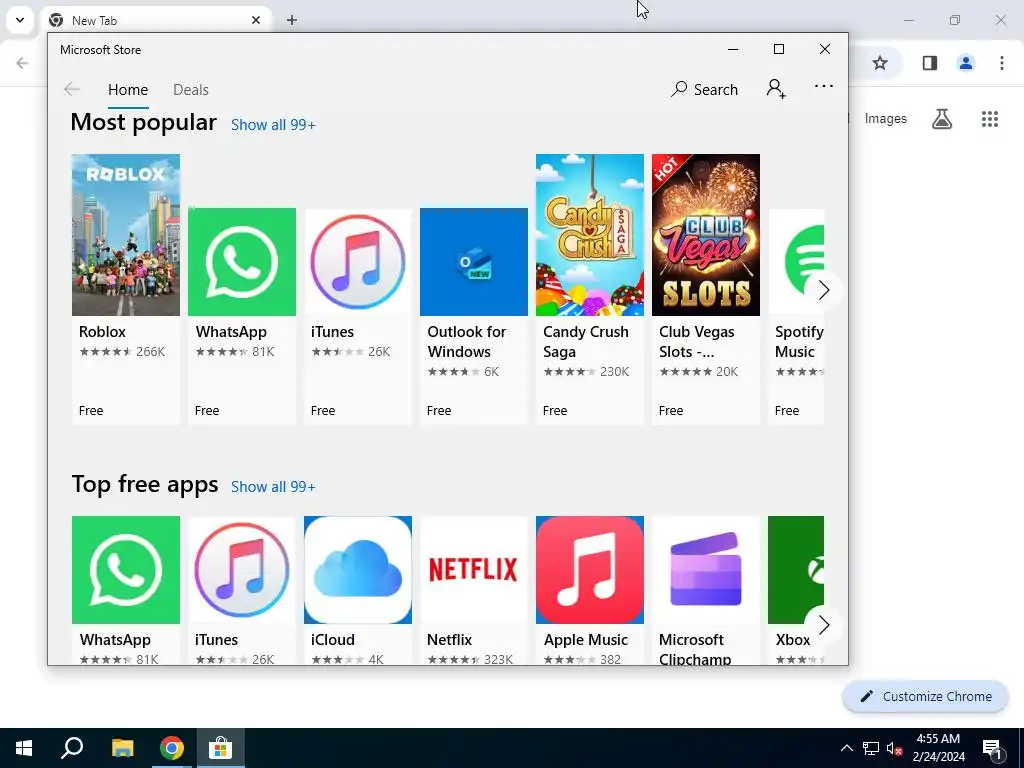Click the Customize Chrome button

925,696
